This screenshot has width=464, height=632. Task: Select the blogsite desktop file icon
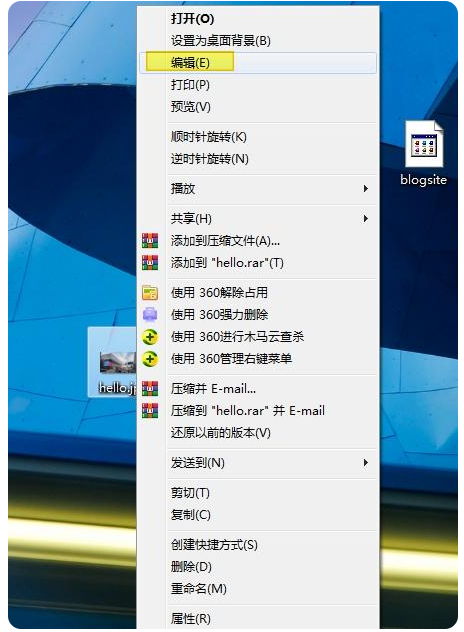click(424, 144)
